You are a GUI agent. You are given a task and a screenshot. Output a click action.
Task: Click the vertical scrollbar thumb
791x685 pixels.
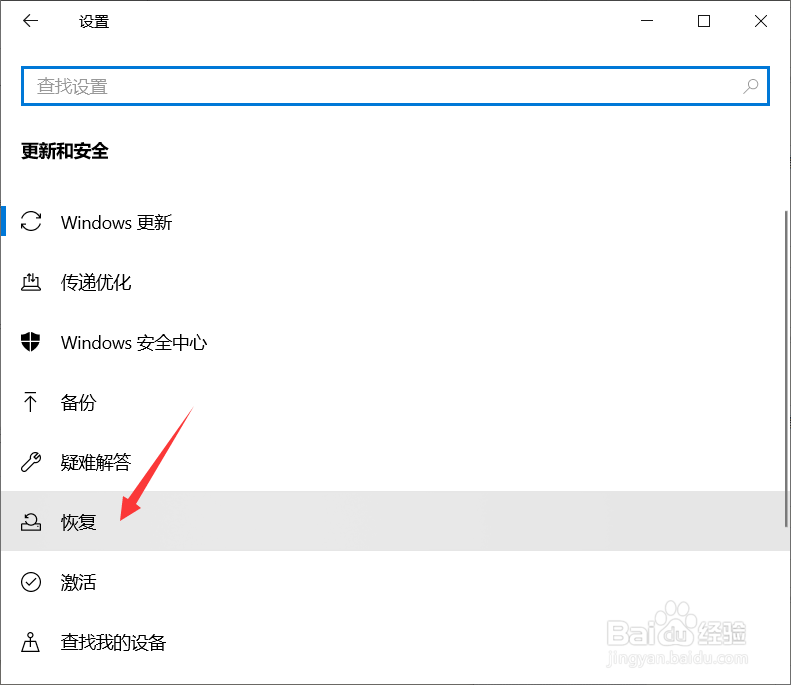pos(786,369)
